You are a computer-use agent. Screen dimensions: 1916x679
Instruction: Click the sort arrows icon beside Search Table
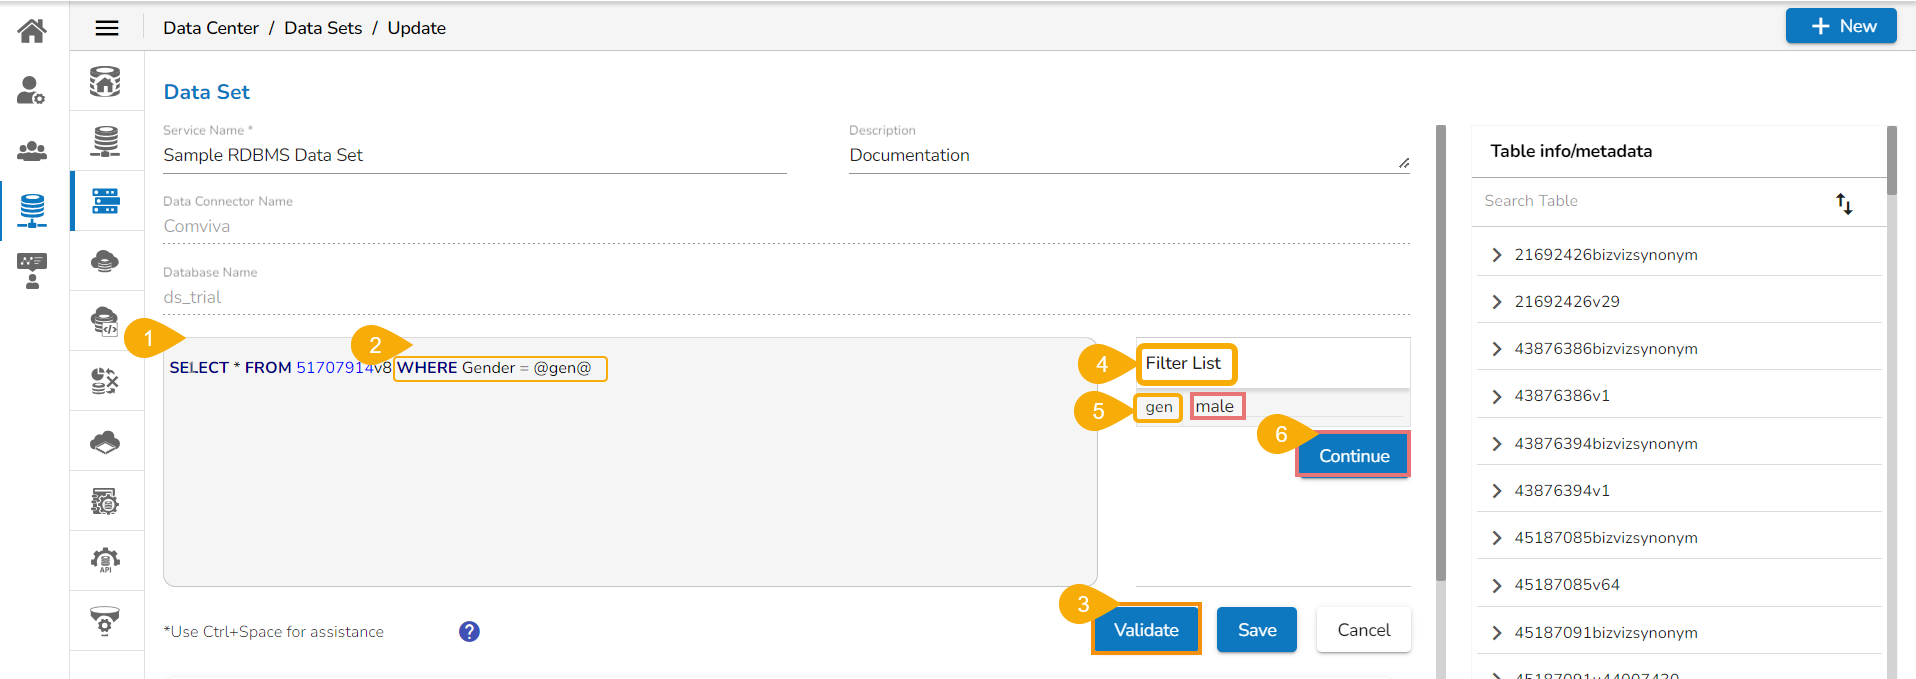coord(1844,204)
